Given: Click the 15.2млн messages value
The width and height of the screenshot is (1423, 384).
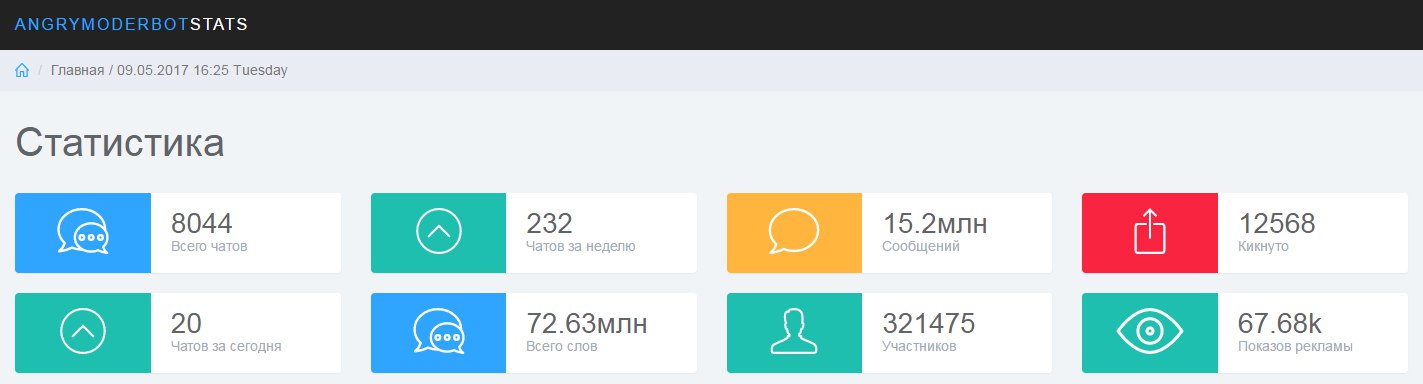Looking at the screenshot, I should pyautogui.click(x=935, y=224).
